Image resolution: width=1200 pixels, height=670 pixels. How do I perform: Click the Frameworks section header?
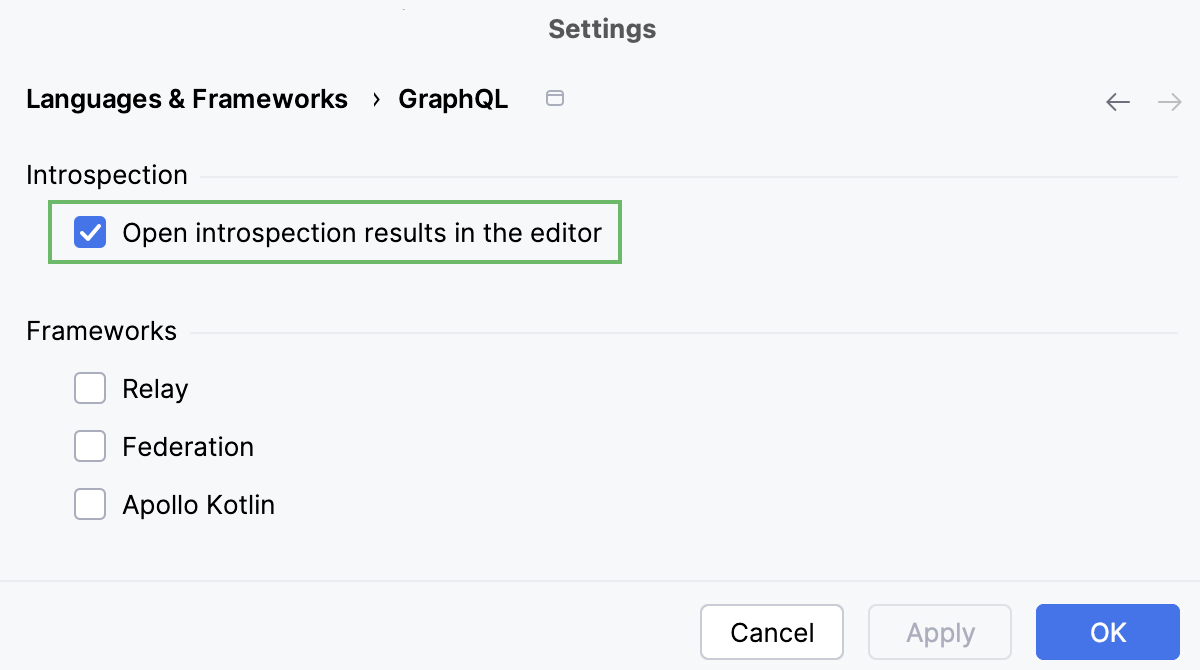coord(102,331)
